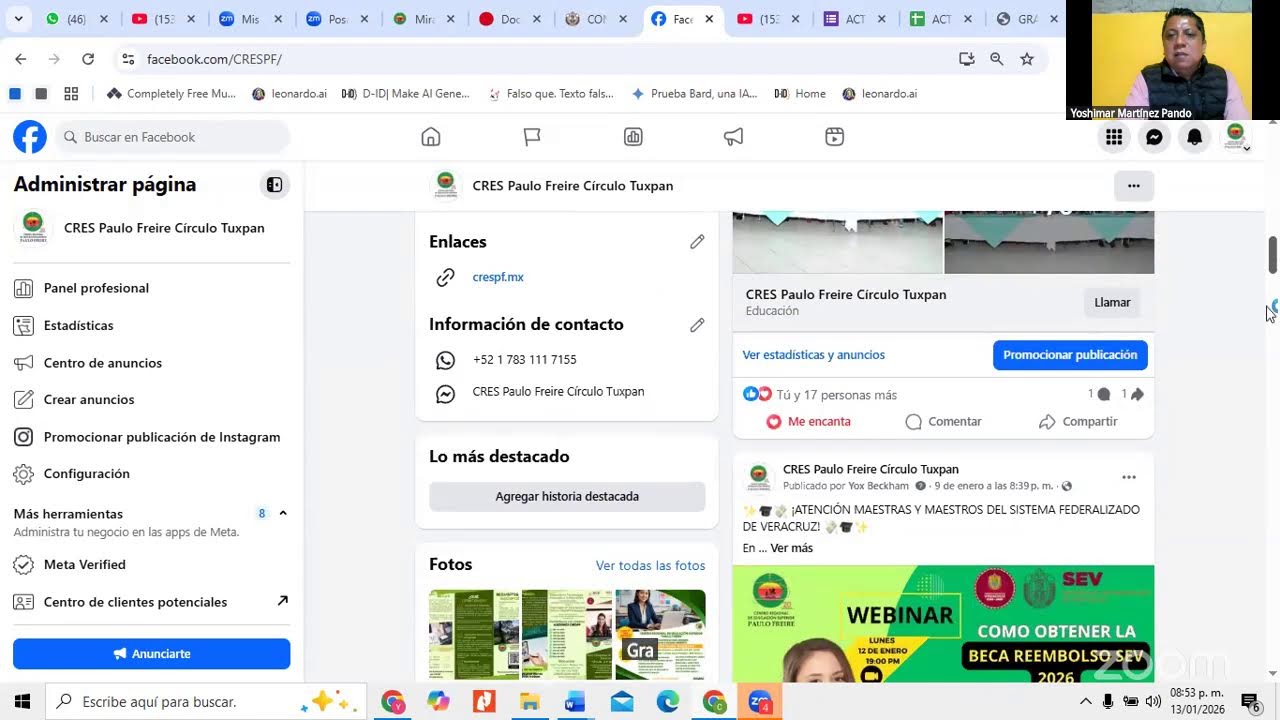
Task: Click the Agregar historia destacada button
Action: [567, 496]
